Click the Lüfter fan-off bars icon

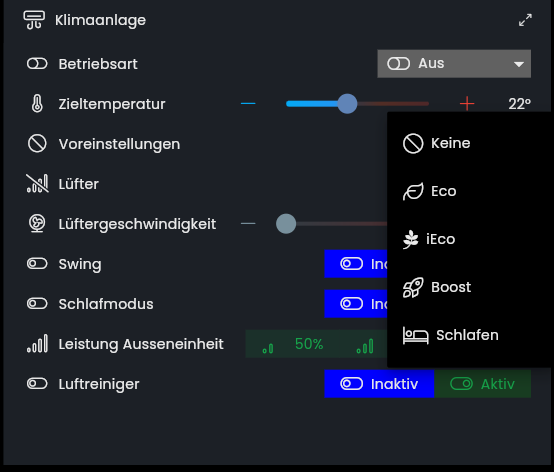[x=37, y=184]
